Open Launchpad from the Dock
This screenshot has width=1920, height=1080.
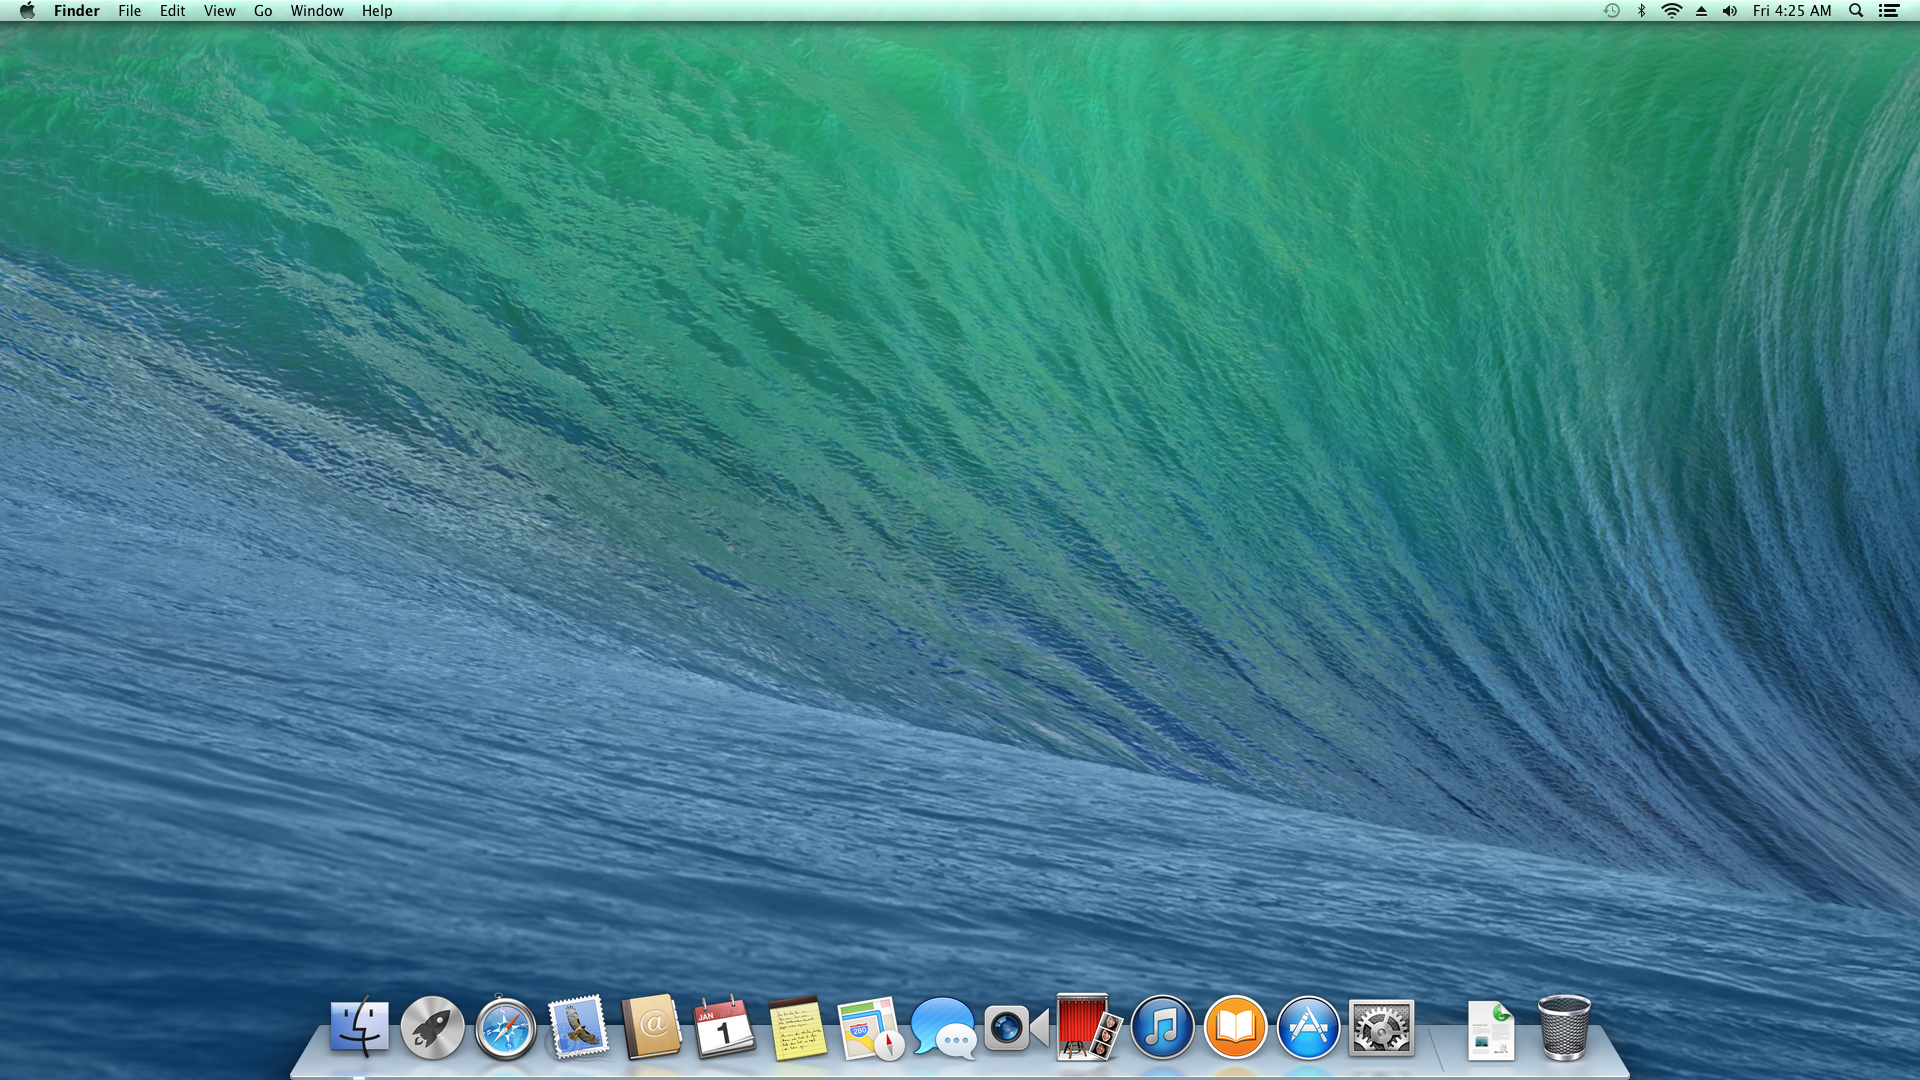(x=432, y=1028)
